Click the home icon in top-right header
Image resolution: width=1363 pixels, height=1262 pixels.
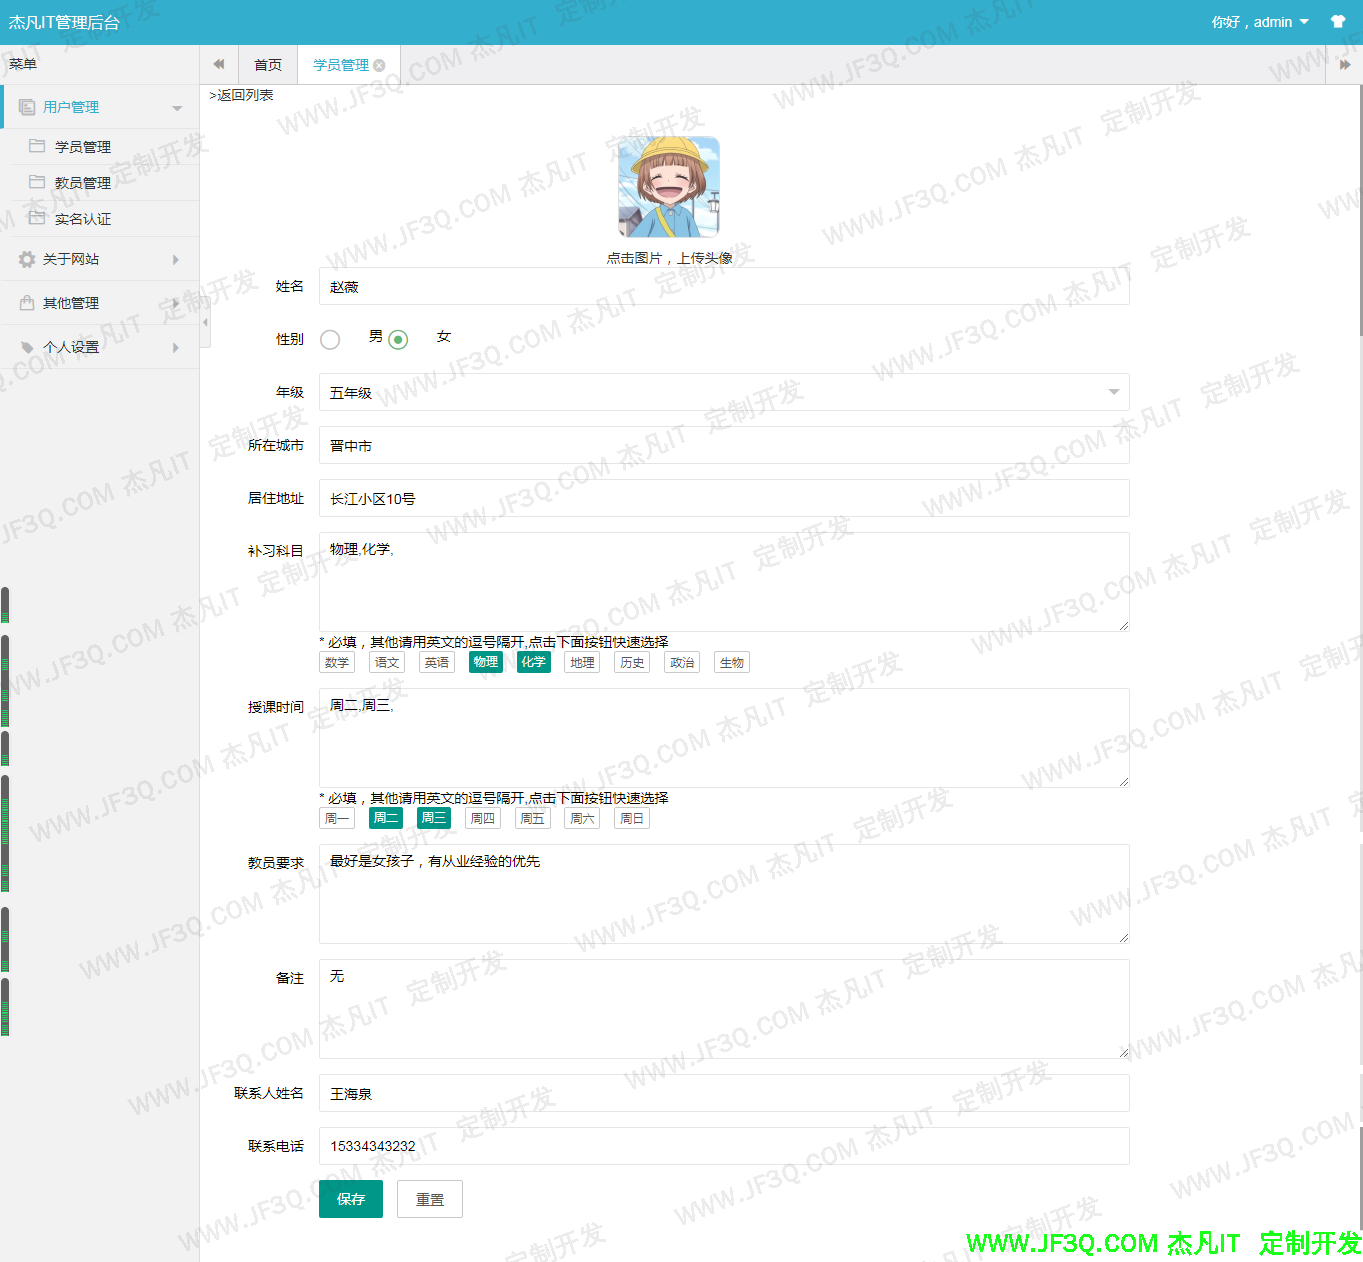coord(1338,20)
